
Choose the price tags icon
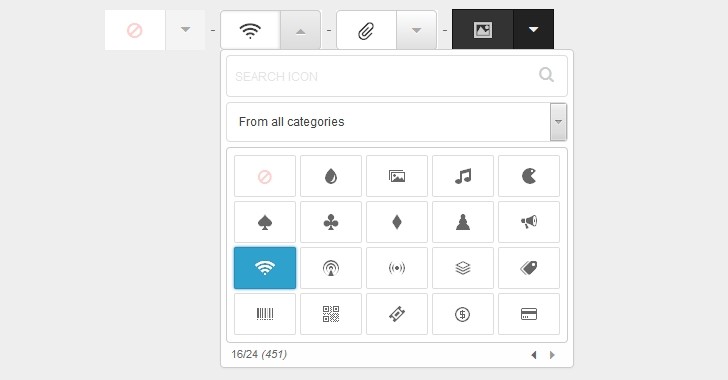(x=529, y=268)
